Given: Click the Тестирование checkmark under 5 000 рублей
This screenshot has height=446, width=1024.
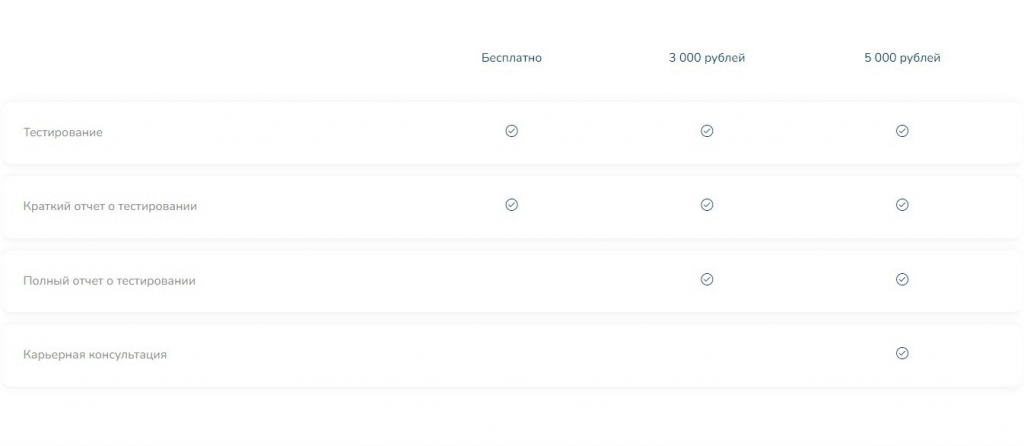Looking at the screenshot, I should [902, 131].
